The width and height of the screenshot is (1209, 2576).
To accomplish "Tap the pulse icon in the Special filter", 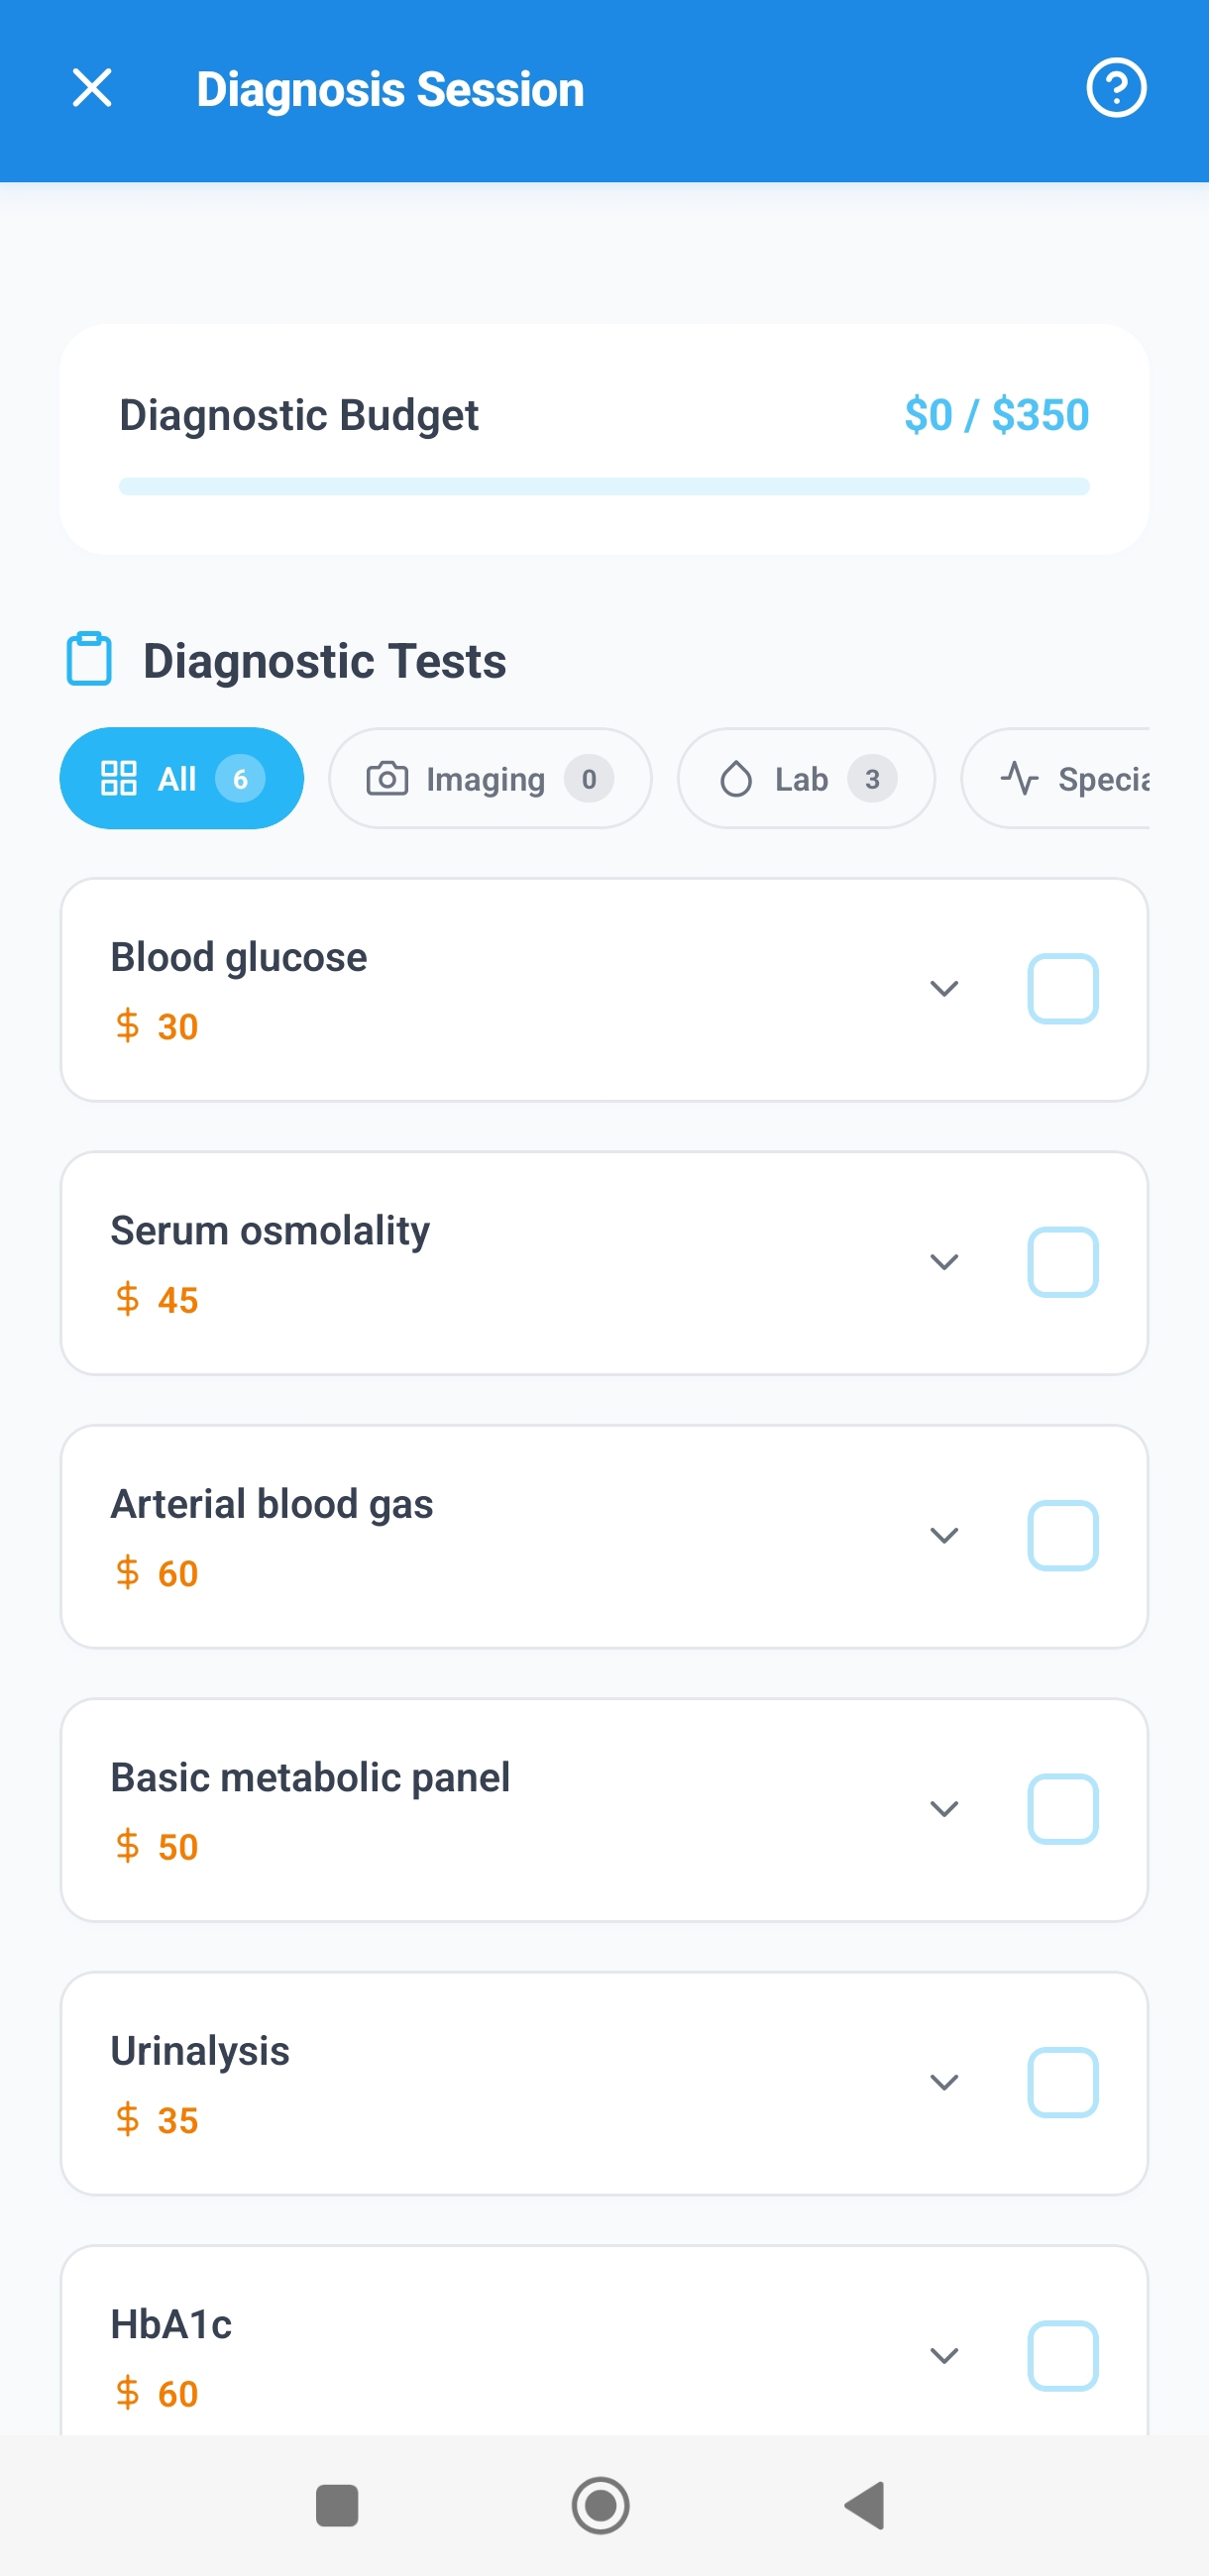I will coord(1019,778).
